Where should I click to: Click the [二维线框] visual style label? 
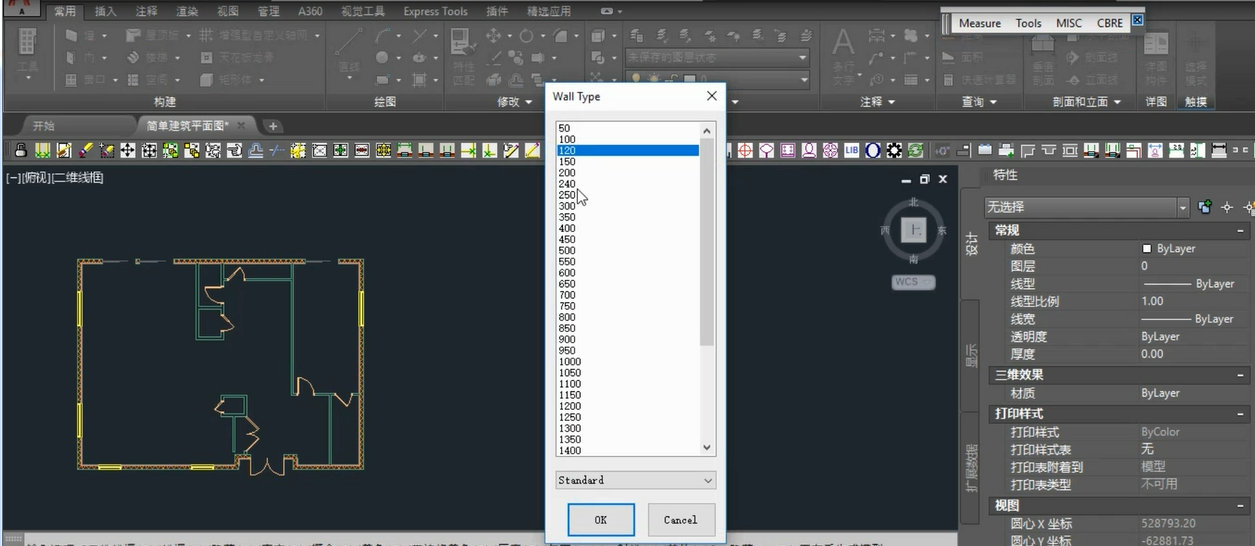79,178
